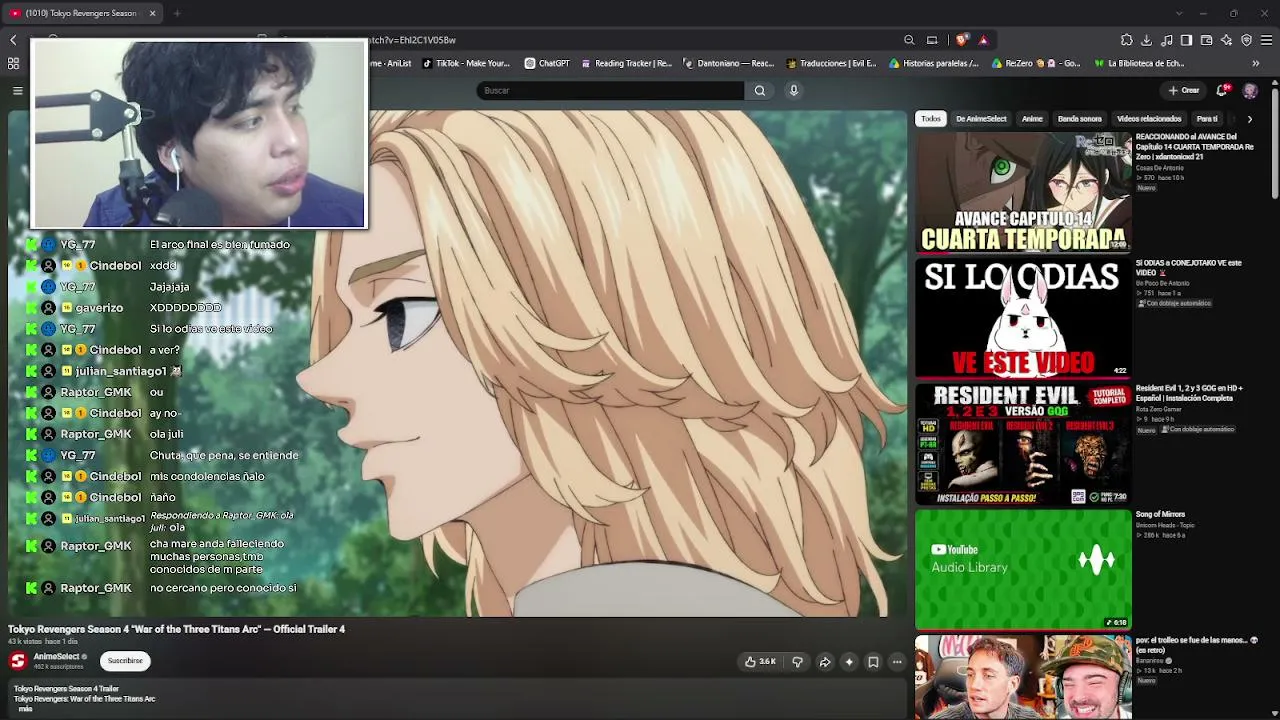Open the 'AVANCE CAPITULO 14' video thumbnail
This screenshot has width=1280, height=720.
pos(1023,192)
